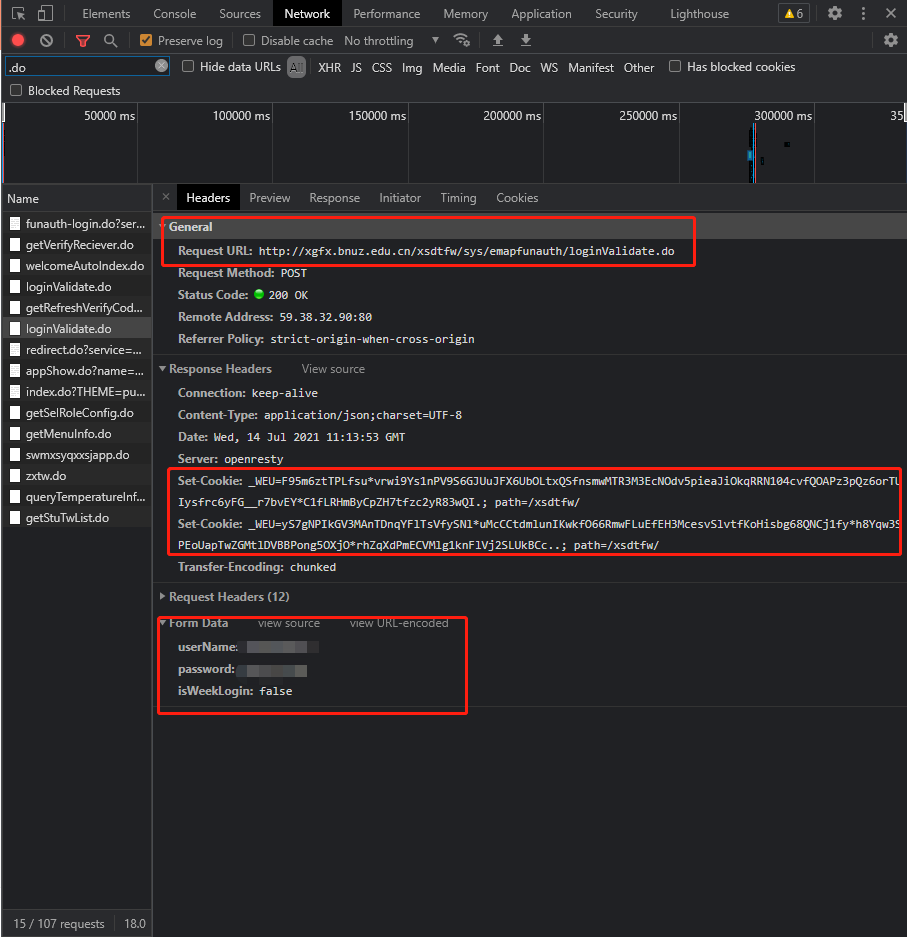This screenshot has height=937, width=907.
Task: Toggle the red filter funnel icon
Action: 83,41
